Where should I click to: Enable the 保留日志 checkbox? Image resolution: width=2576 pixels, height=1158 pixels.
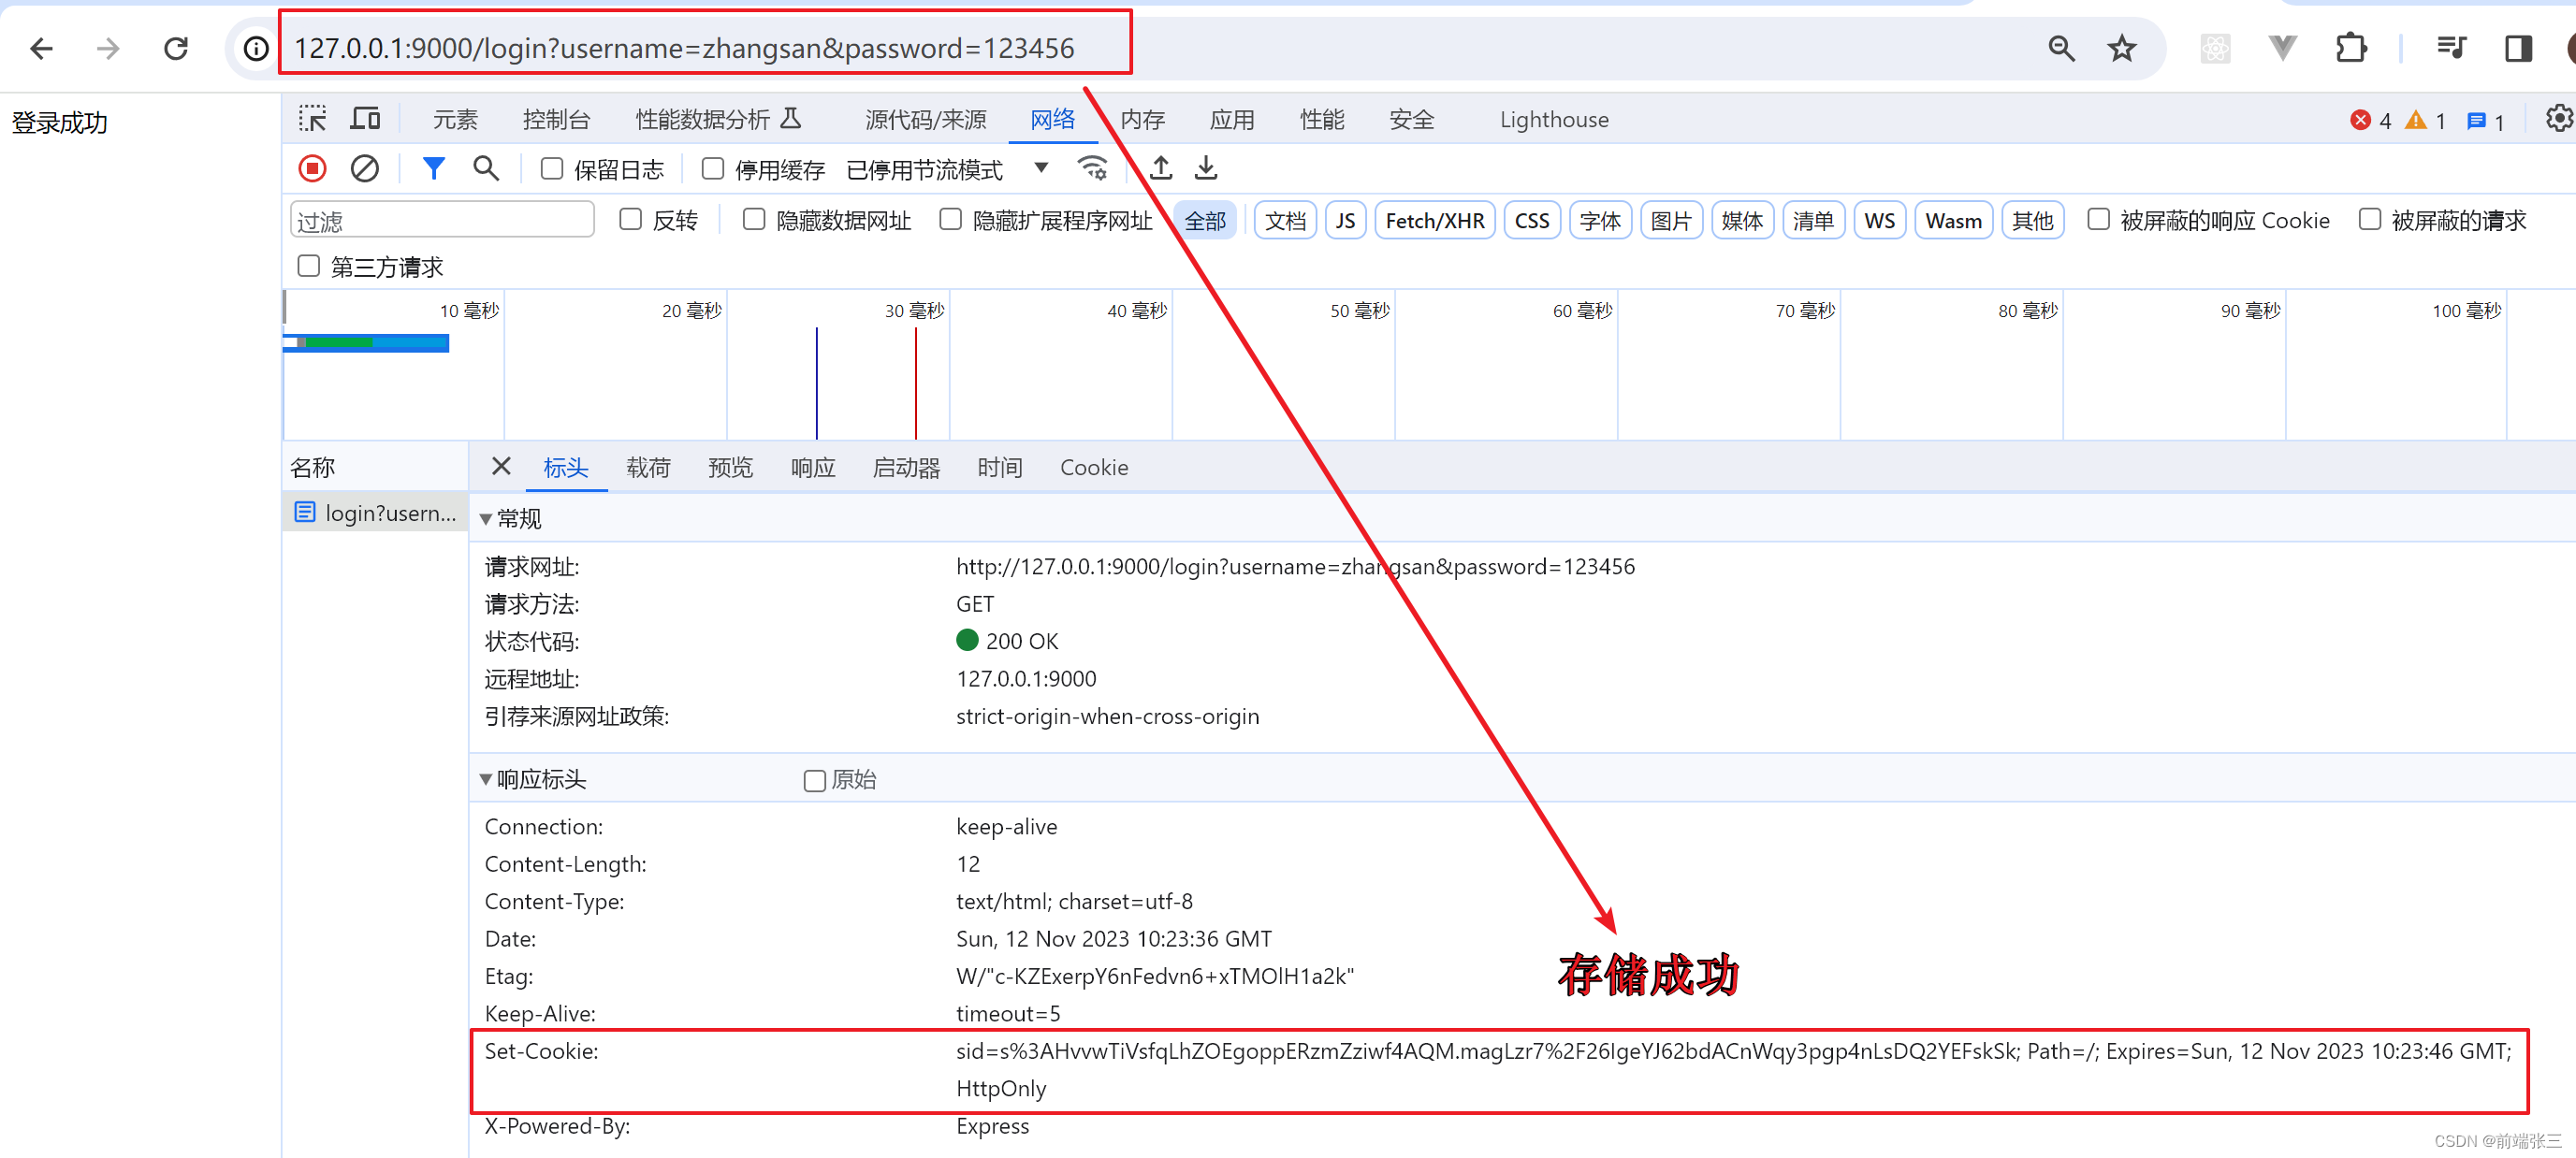pos(552,169)
